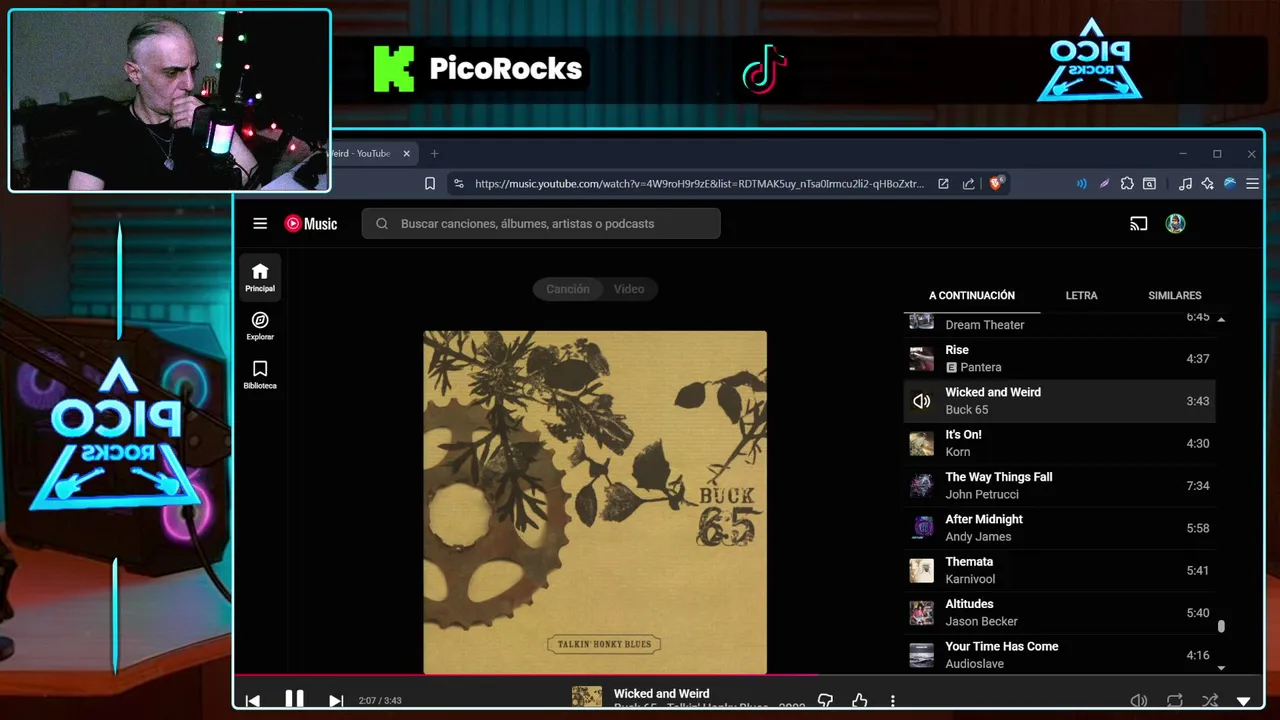The width and height of the screenshot is (1280, 720).
Task: Open a new browser tab
Action: pyautogui.click(x=434, y=153)
